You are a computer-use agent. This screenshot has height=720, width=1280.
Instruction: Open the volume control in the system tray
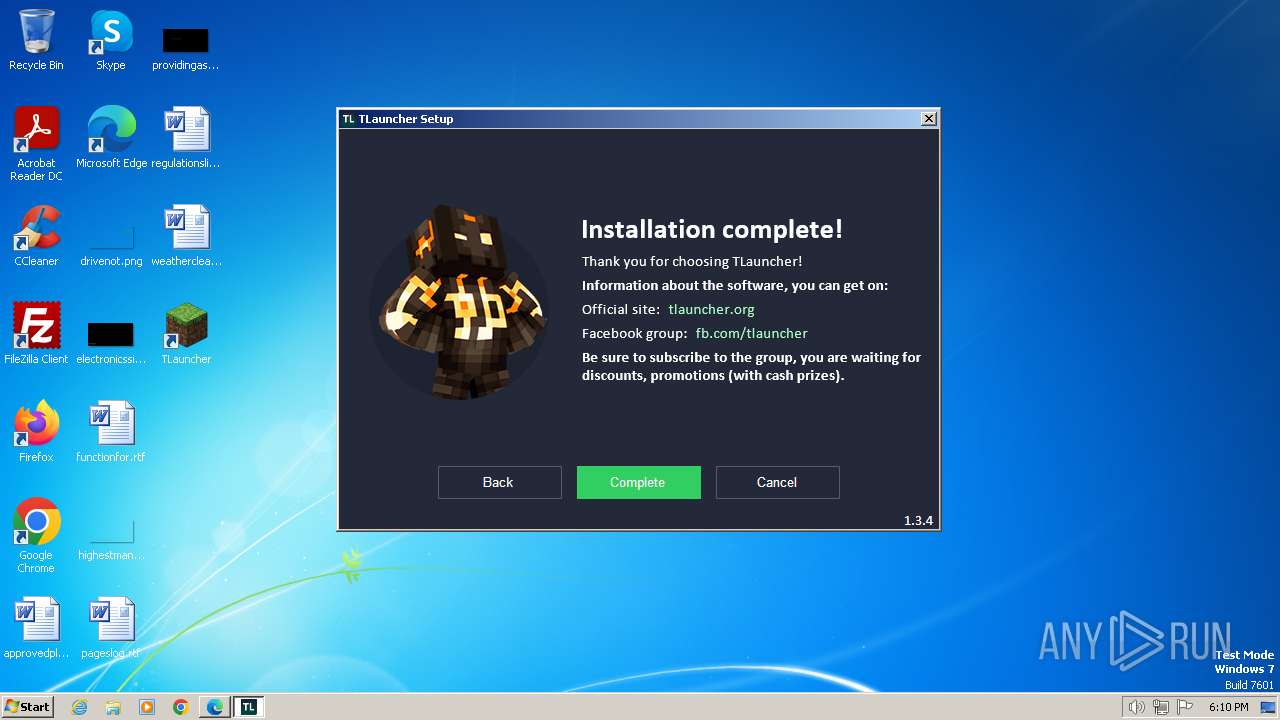(1137, 707)
